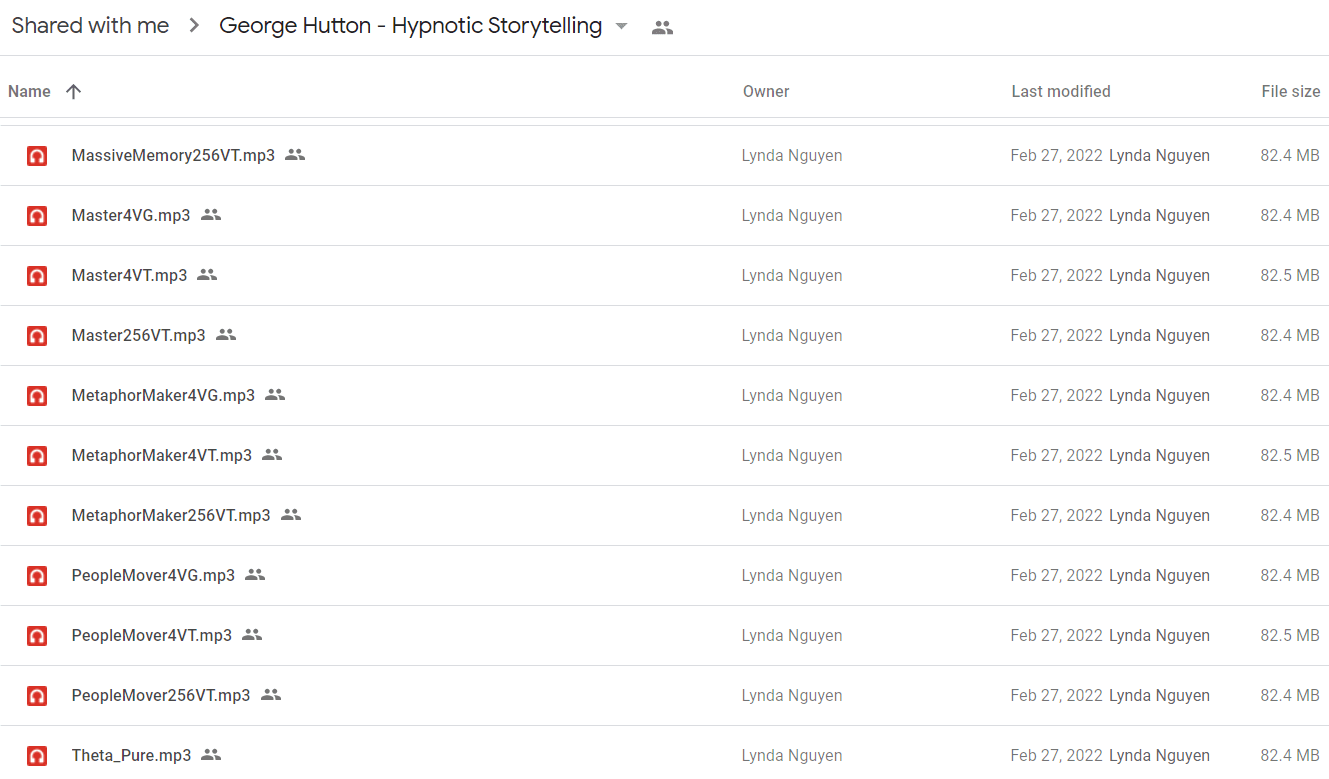Select the PeopleMover4VG.mp3 file name
The width and height of the screenshot is (1329, 779).
(x=153, y=576)
